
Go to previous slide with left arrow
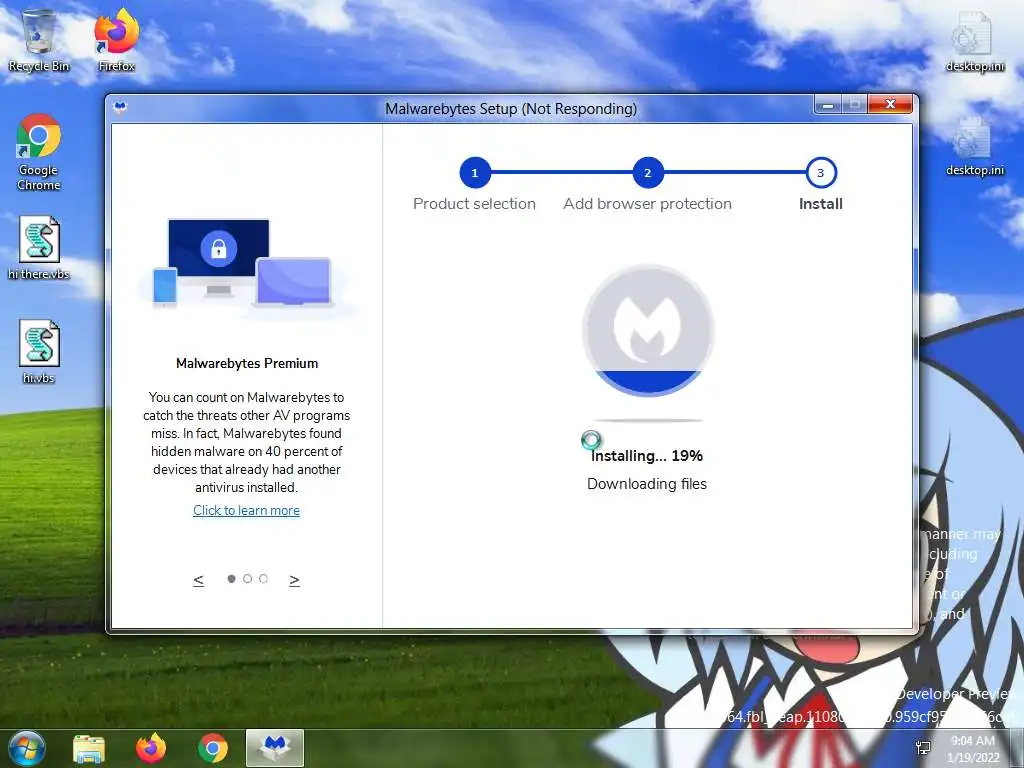point(199,580)
